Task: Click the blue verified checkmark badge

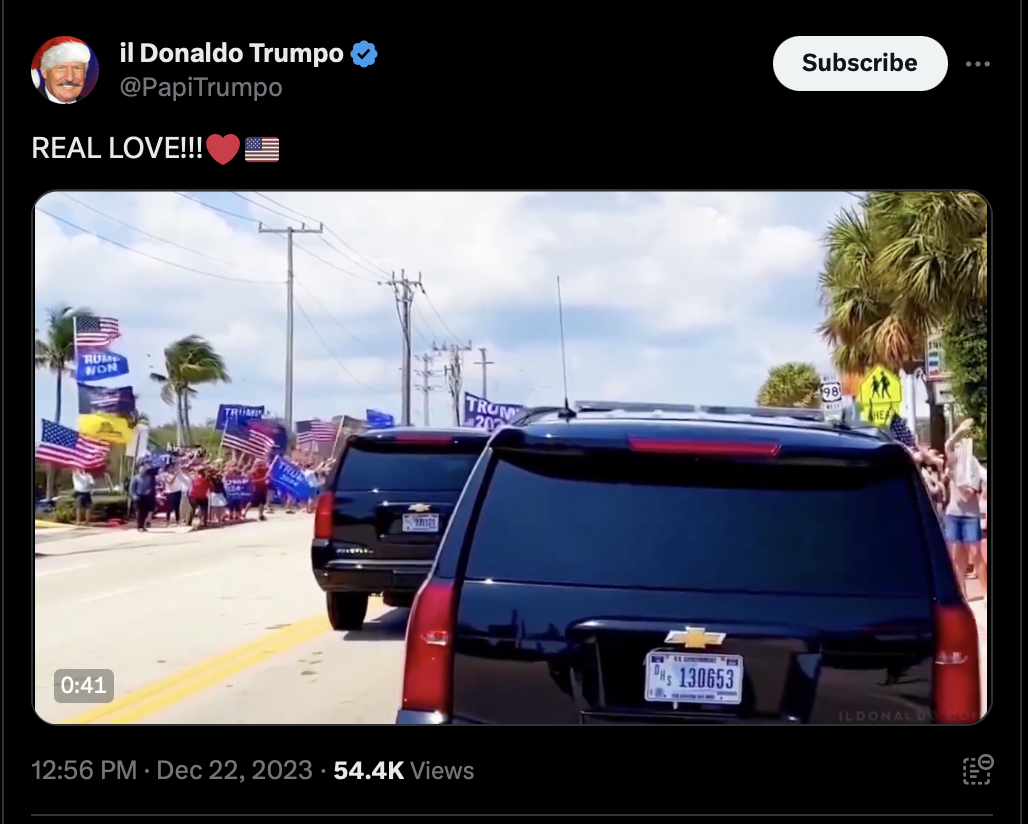Action: (364, 54)
